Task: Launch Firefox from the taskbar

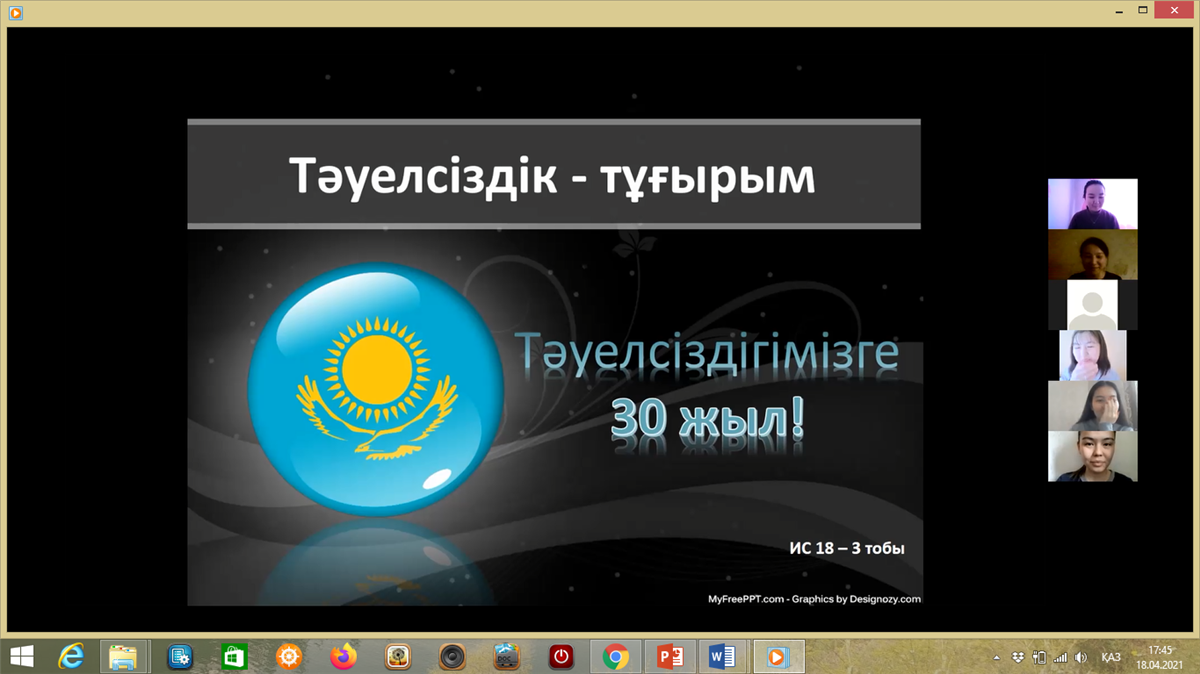Action: pos(343,657)
